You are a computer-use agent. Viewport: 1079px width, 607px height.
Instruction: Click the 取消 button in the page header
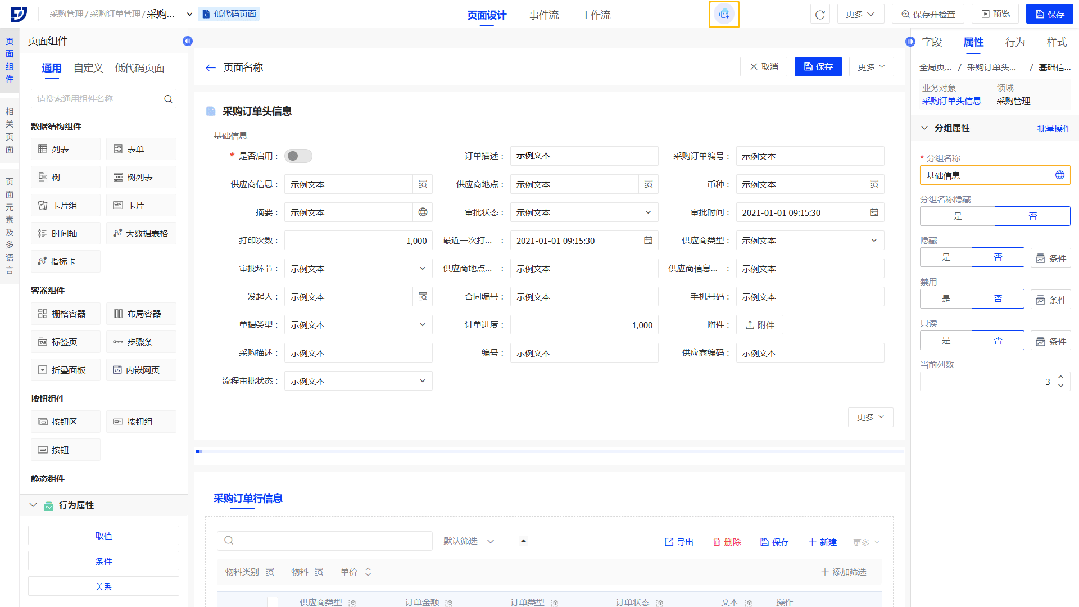click(764, 67)
